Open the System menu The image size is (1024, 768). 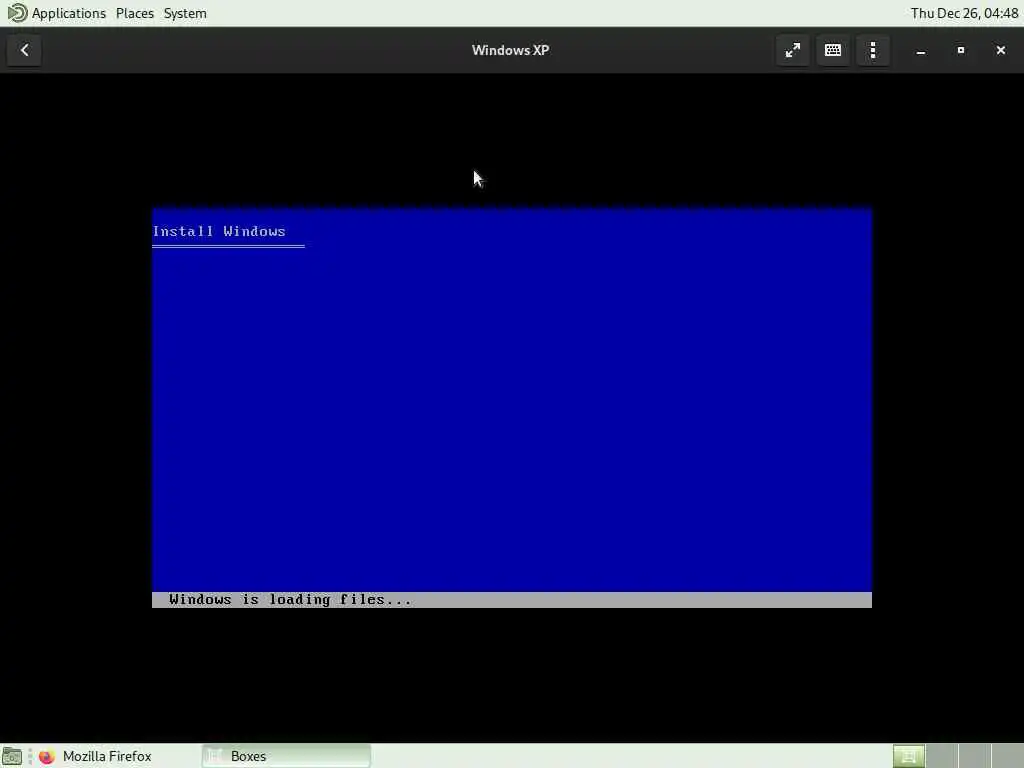tap(185, 13)
